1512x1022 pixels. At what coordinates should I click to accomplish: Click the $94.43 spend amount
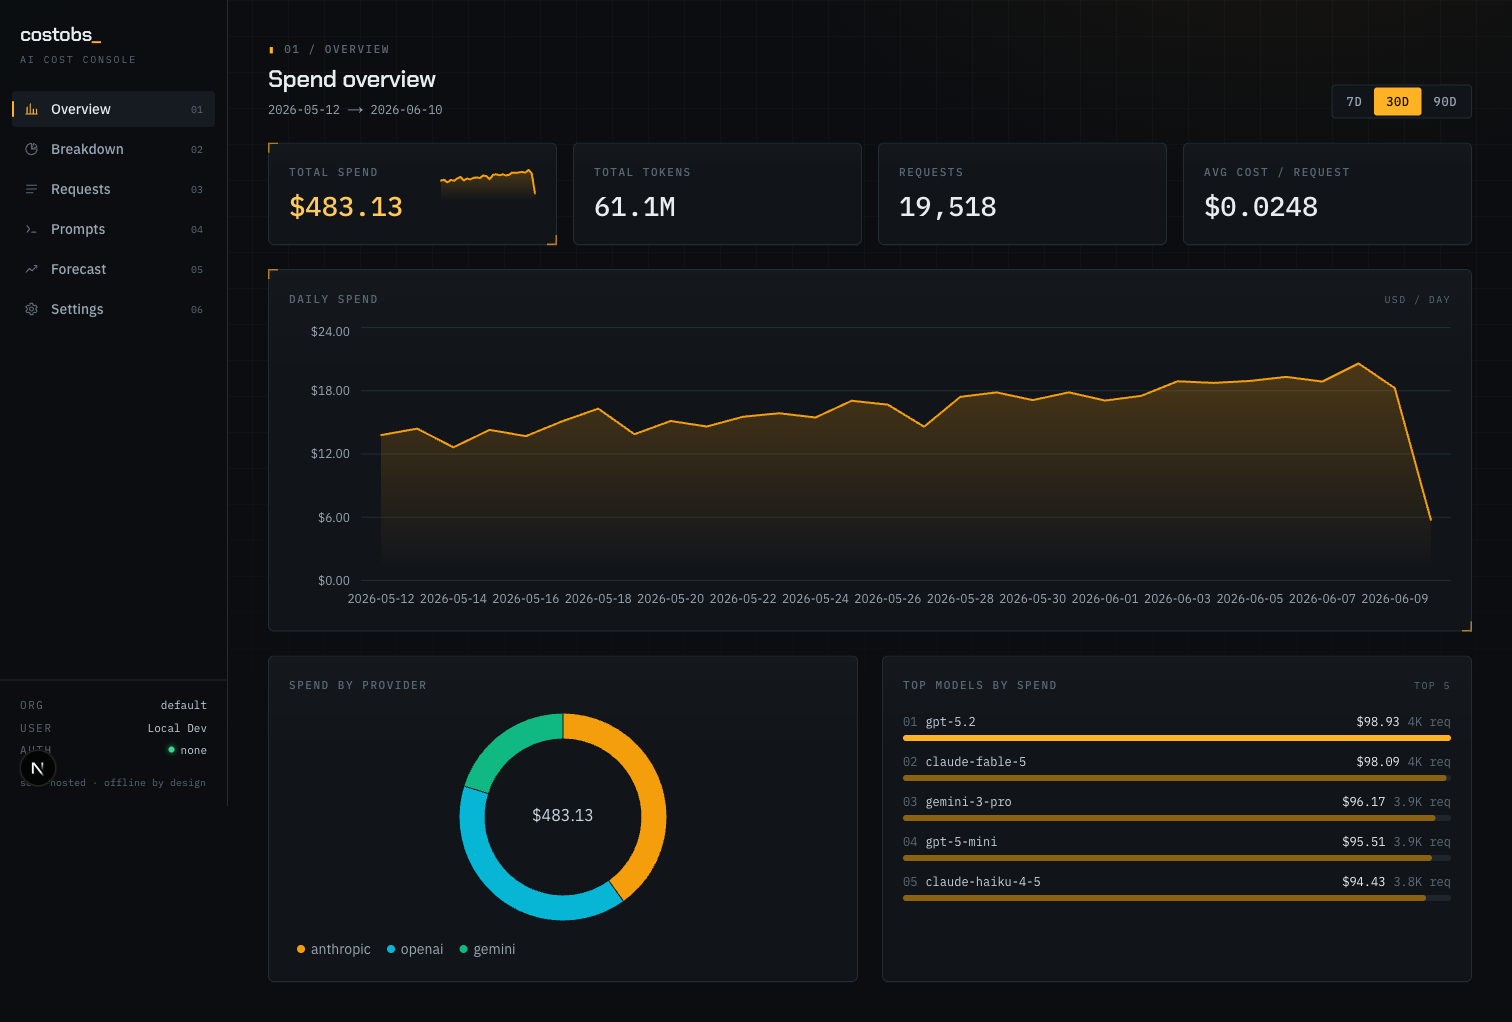point(1364,882)
